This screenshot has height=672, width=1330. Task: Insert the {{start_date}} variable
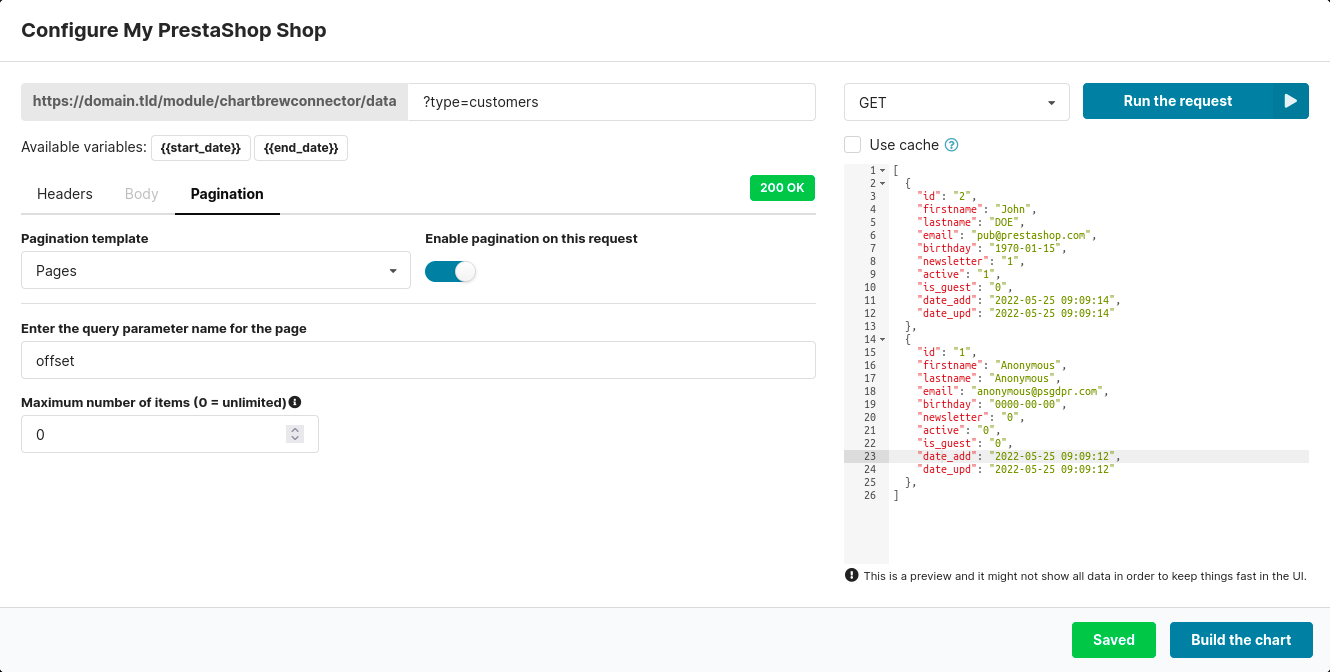(201, 148)
